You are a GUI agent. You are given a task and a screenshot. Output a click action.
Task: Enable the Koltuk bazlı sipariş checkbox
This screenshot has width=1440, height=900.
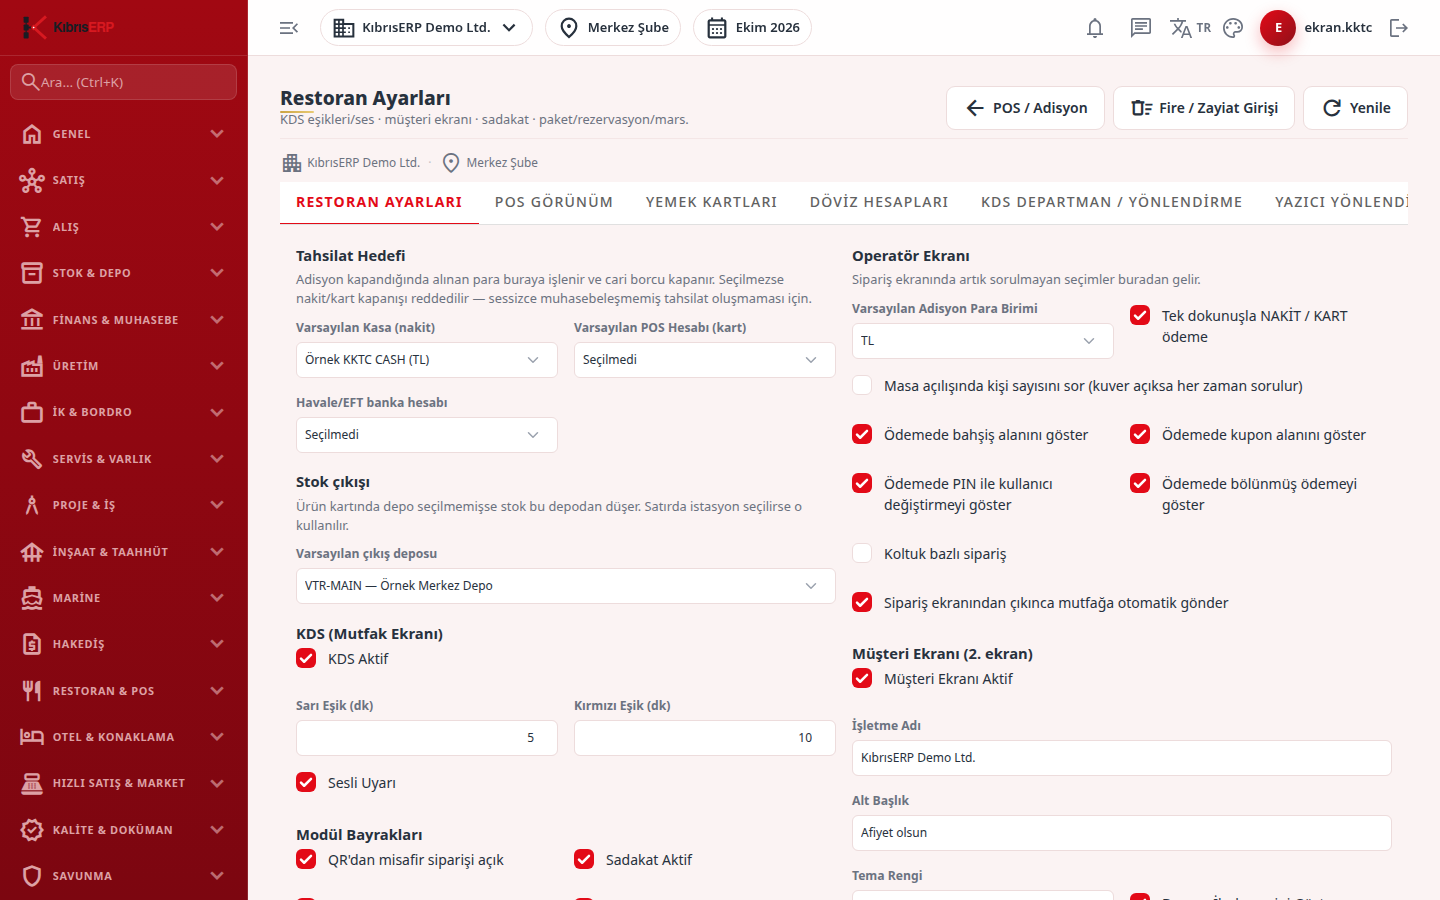[x=862, y=553]
